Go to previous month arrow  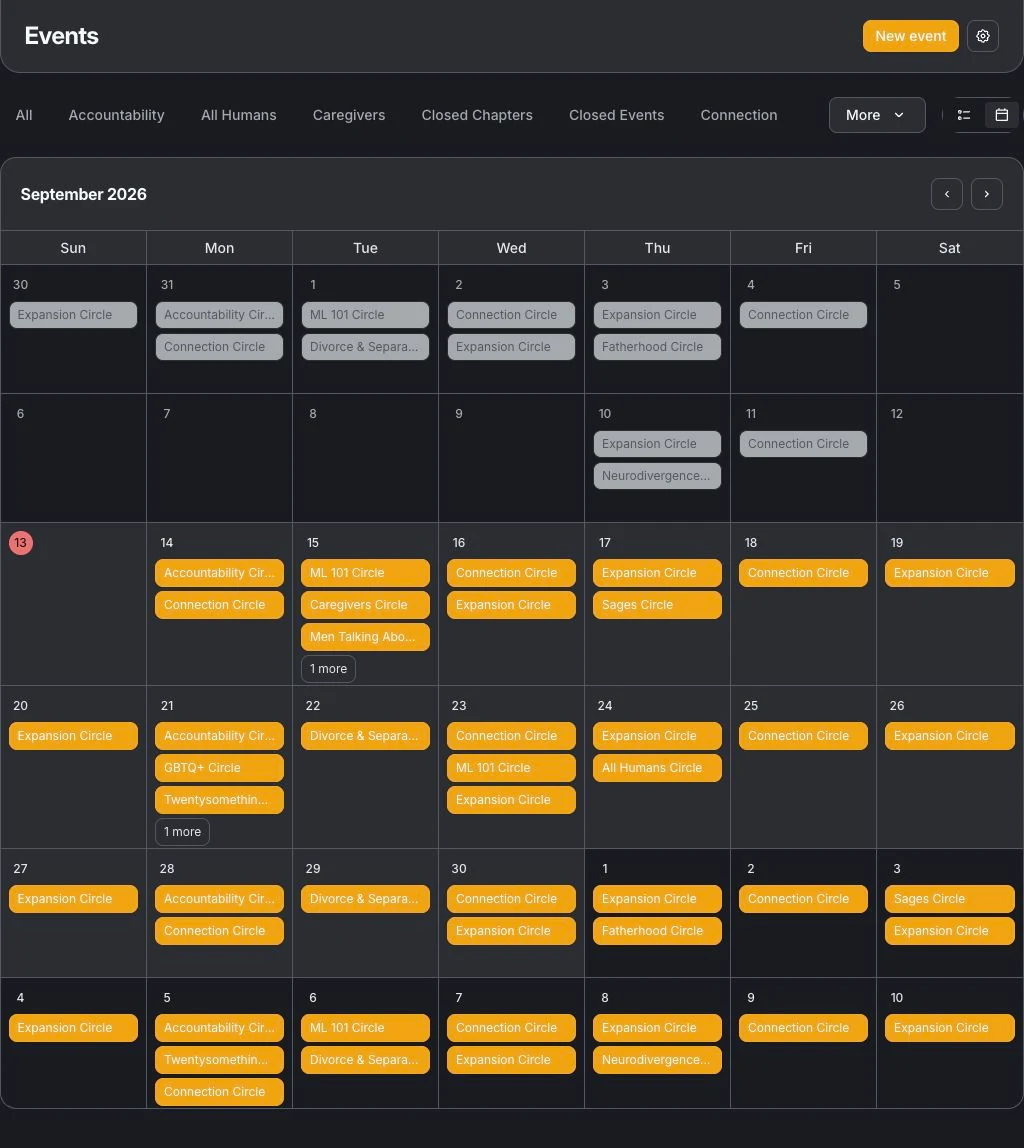coord(946,194)
